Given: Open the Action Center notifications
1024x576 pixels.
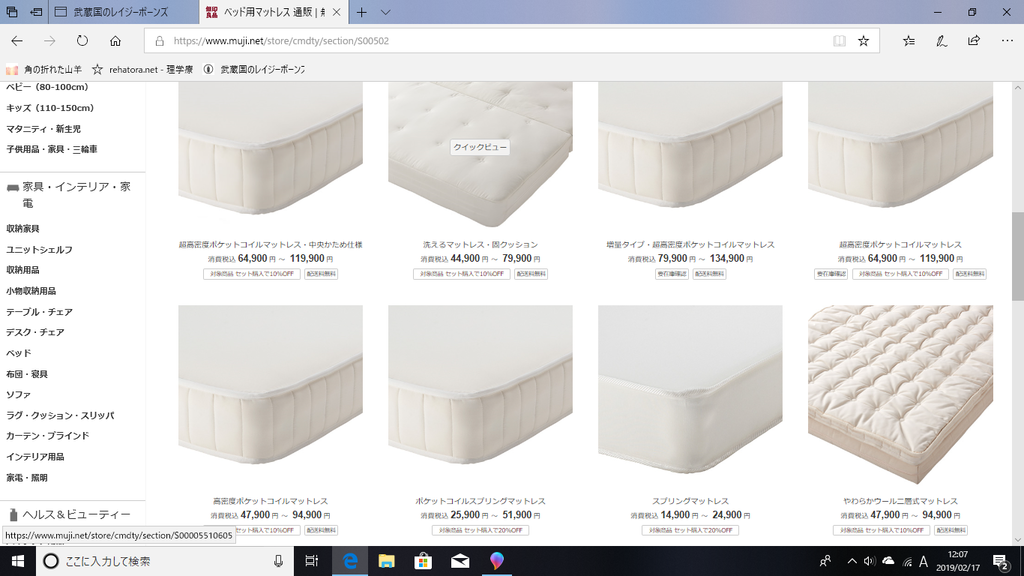Looking at the screenshot, I should pyautogui.click(x=1000, y=561).
